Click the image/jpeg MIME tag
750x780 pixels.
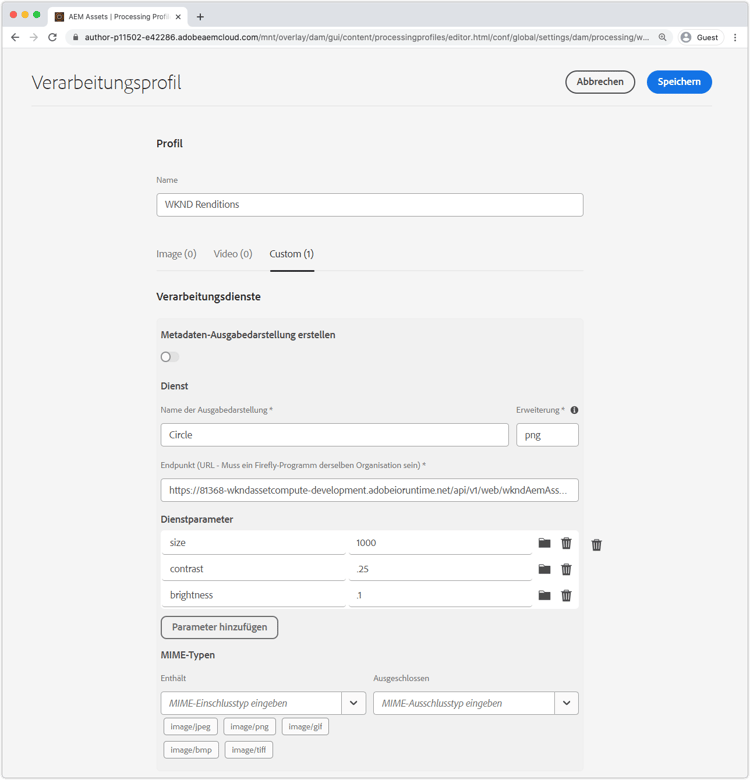click(x=190, y=727)
